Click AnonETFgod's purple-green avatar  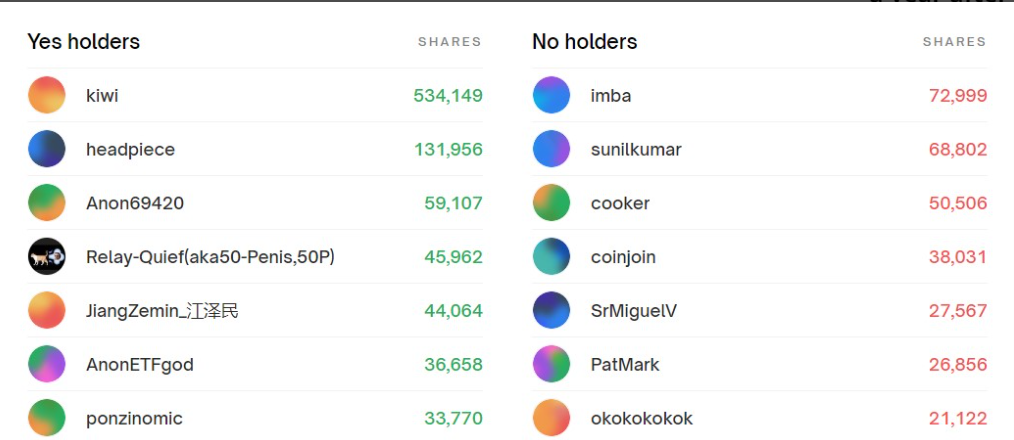tap(47, 364)
